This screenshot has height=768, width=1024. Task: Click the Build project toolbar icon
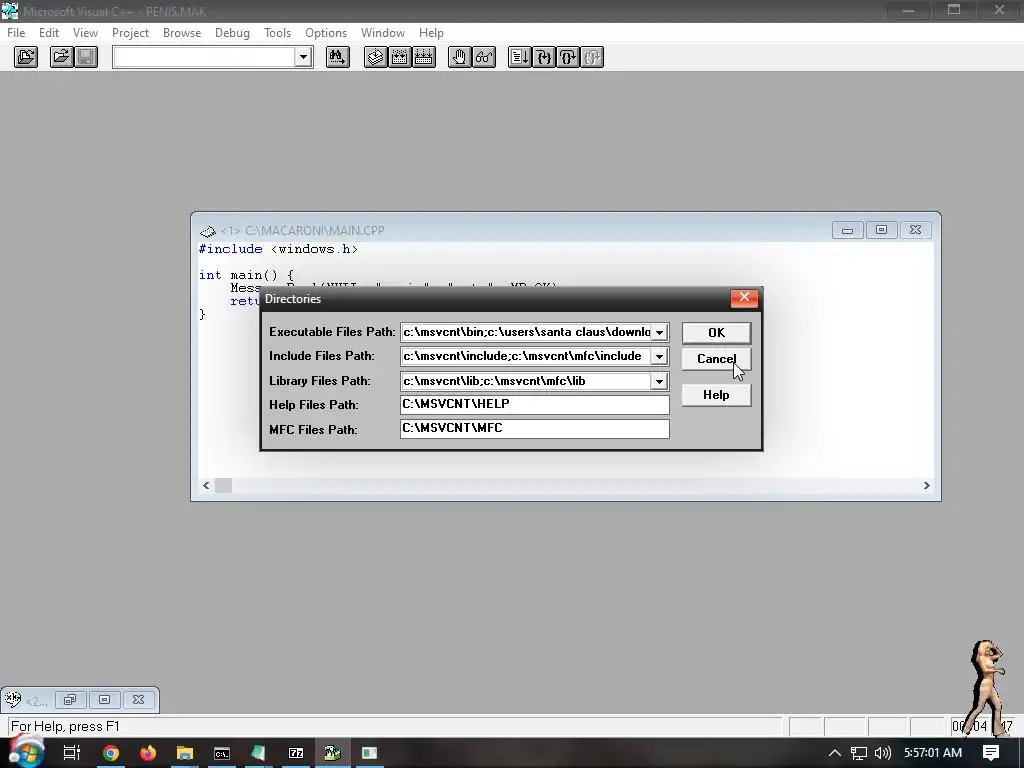coord(400,57)
